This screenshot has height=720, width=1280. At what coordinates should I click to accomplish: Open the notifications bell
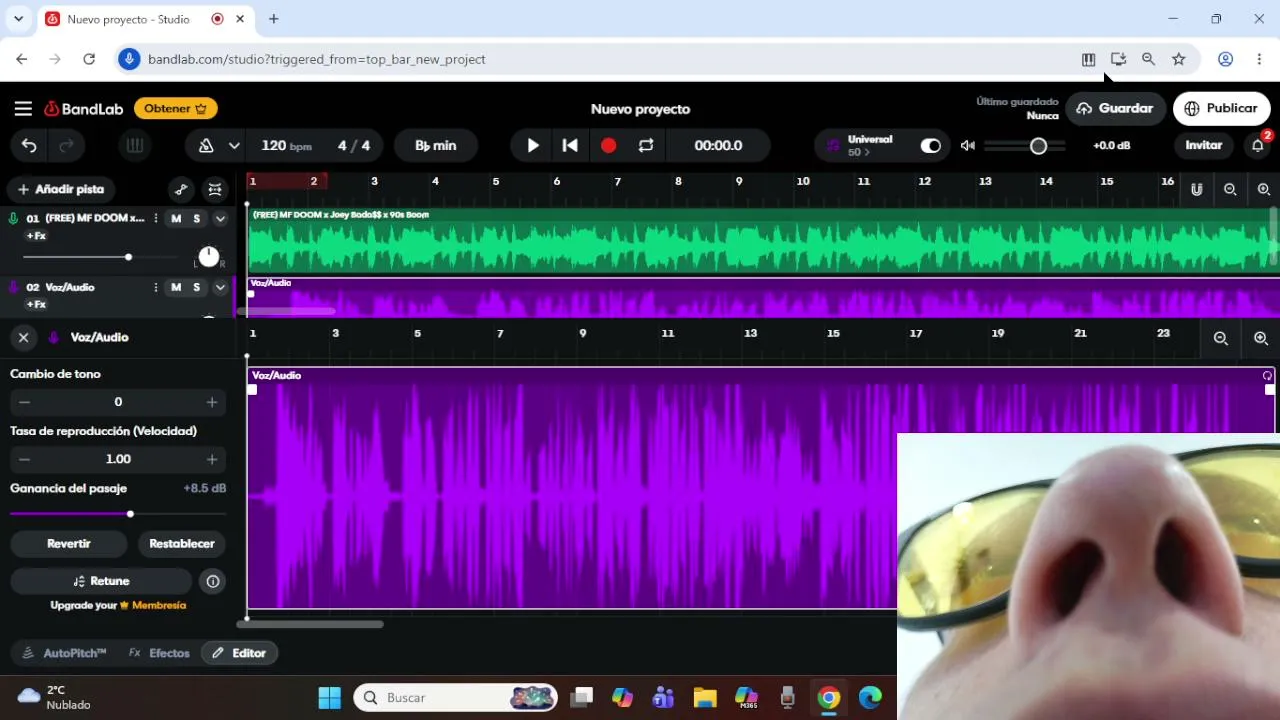(x=1258, y=146)
